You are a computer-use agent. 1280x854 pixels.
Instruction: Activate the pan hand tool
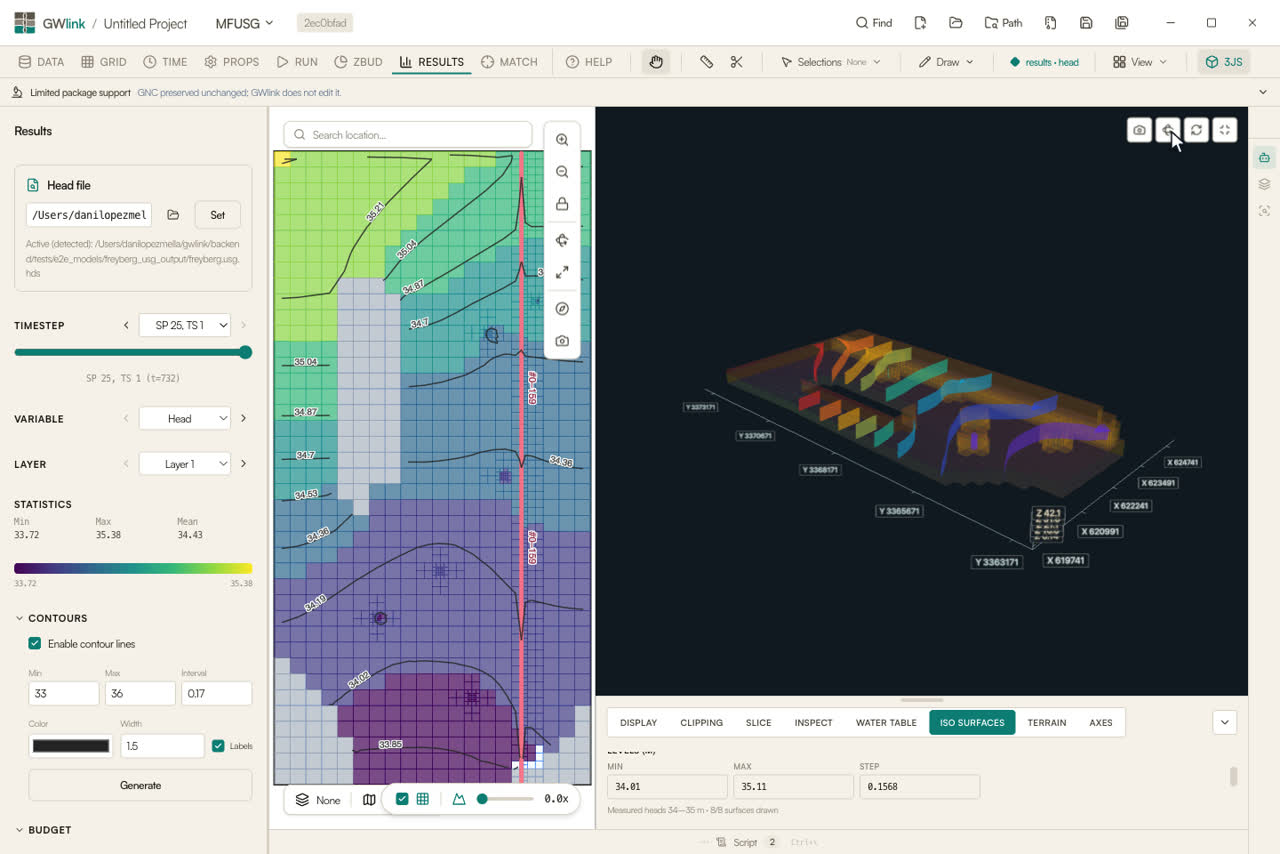[656, 62]
